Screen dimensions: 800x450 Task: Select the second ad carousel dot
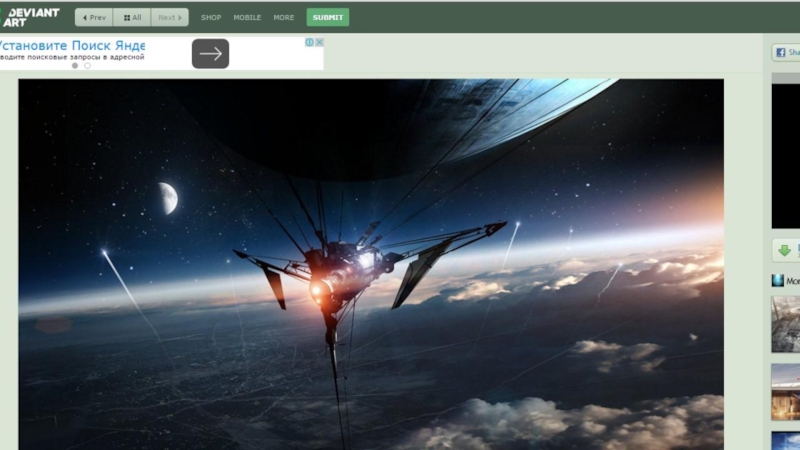(x=87, y=65)
